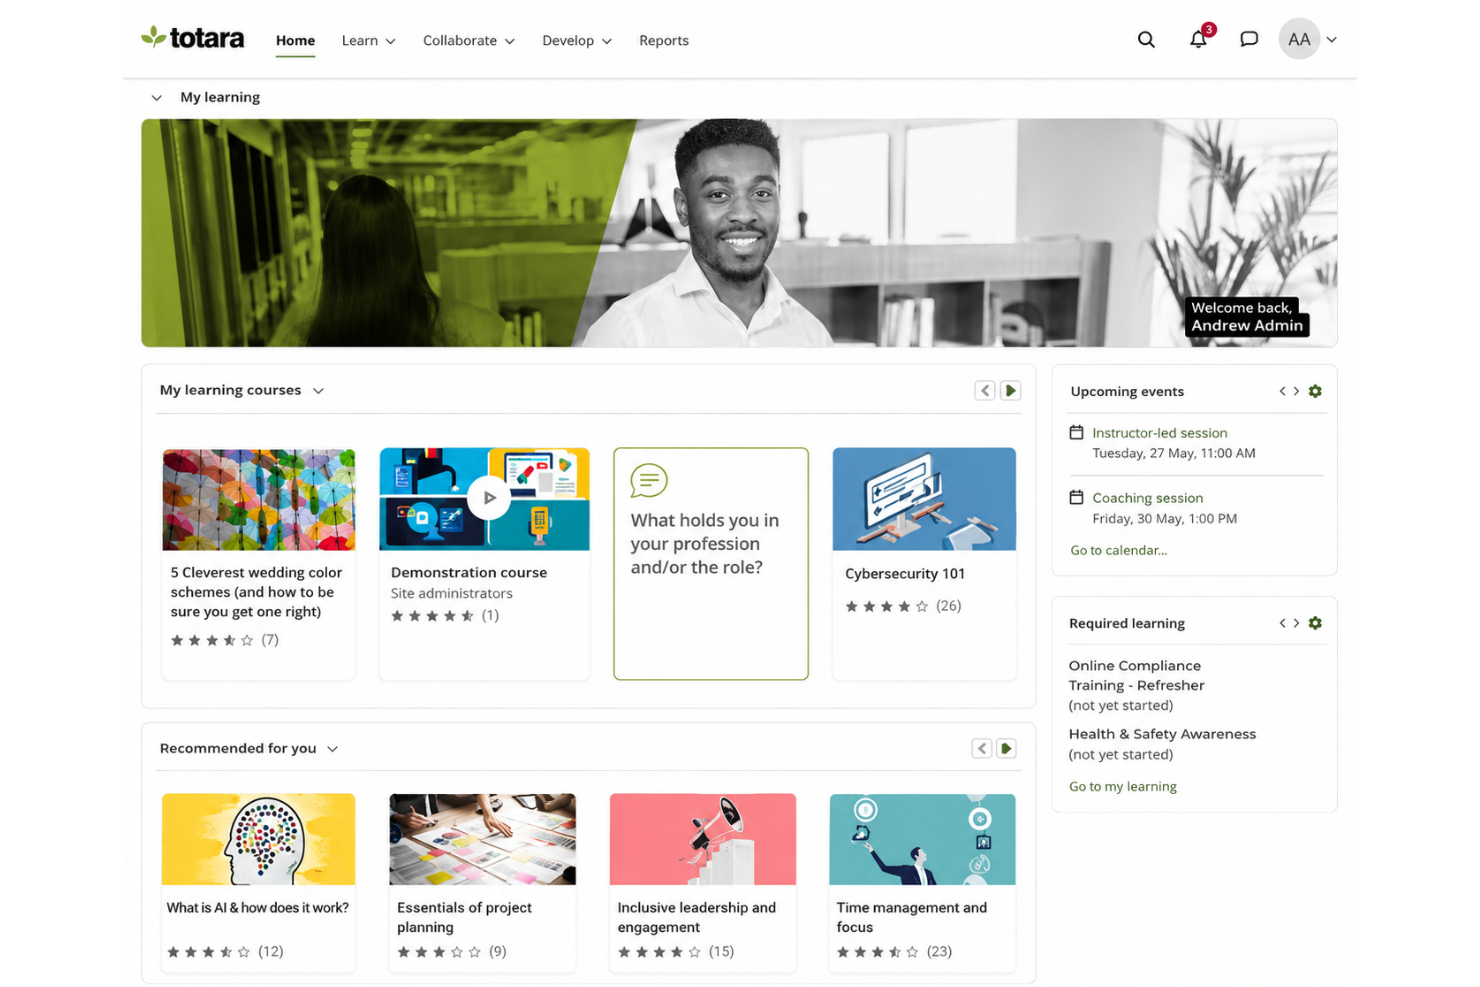Play the Demonstration course video
1480x987 pixels.
[489, 497]
